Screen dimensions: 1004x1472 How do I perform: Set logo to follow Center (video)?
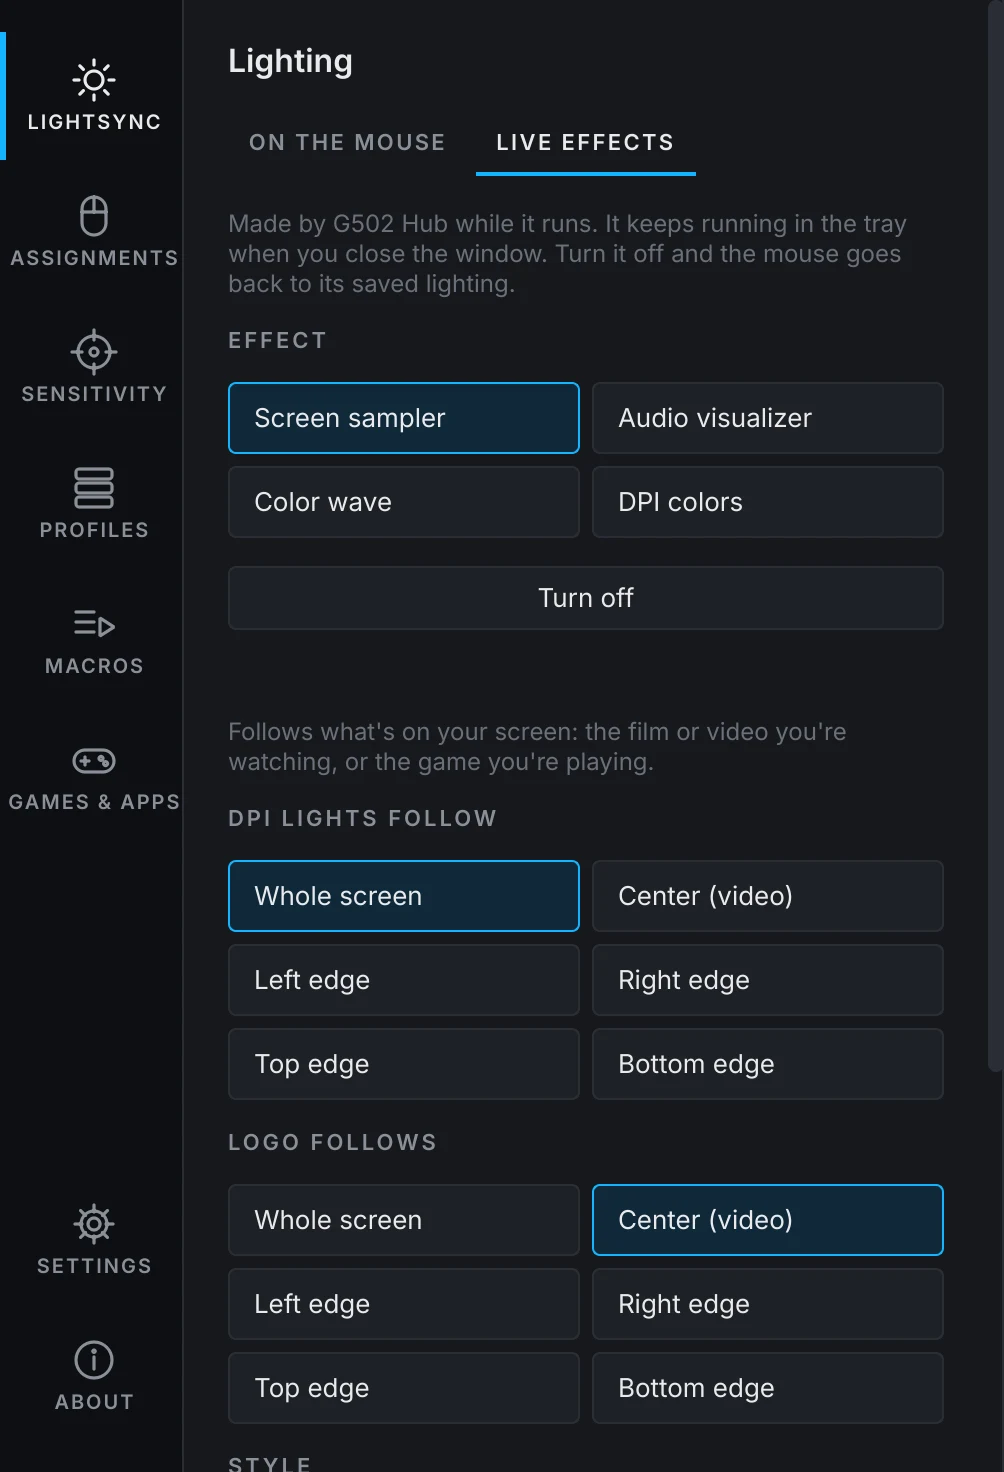768,1220
